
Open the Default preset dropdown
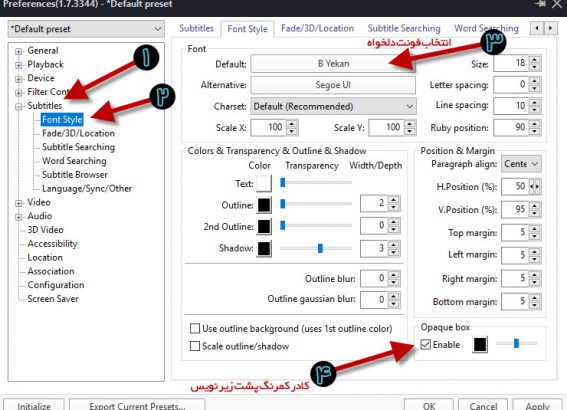pyautogui.click(x=86, y=29)
